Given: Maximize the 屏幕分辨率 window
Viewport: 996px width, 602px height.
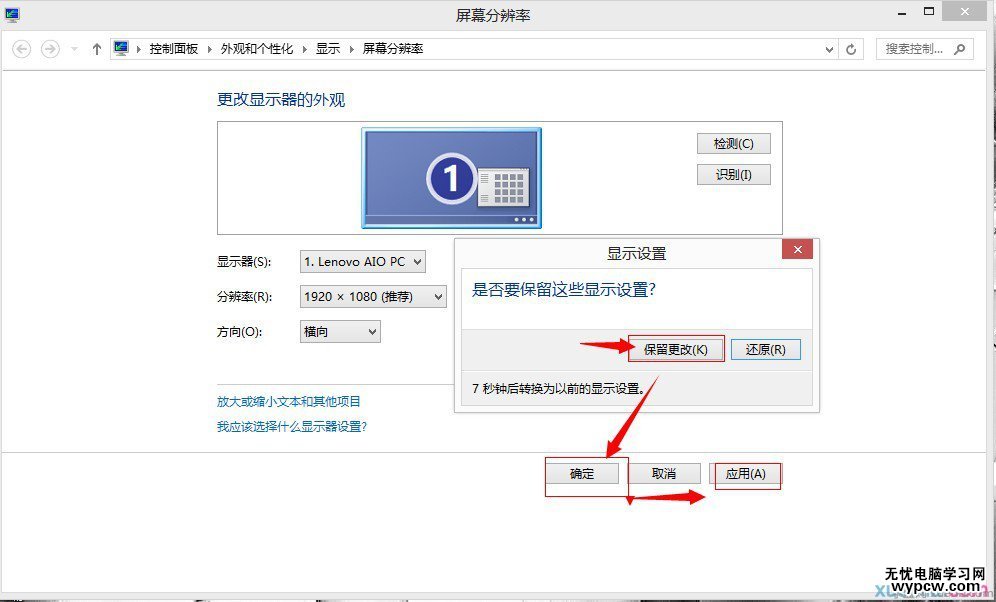Looking at the screenshot, I should coord(929,11).
